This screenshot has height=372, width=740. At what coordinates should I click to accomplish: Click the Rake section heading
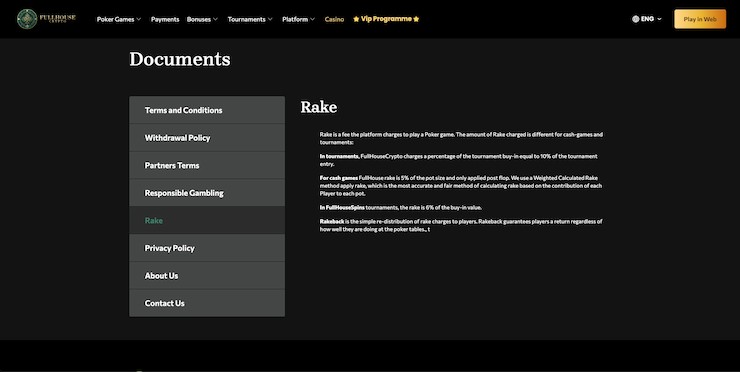pos(319,107)
